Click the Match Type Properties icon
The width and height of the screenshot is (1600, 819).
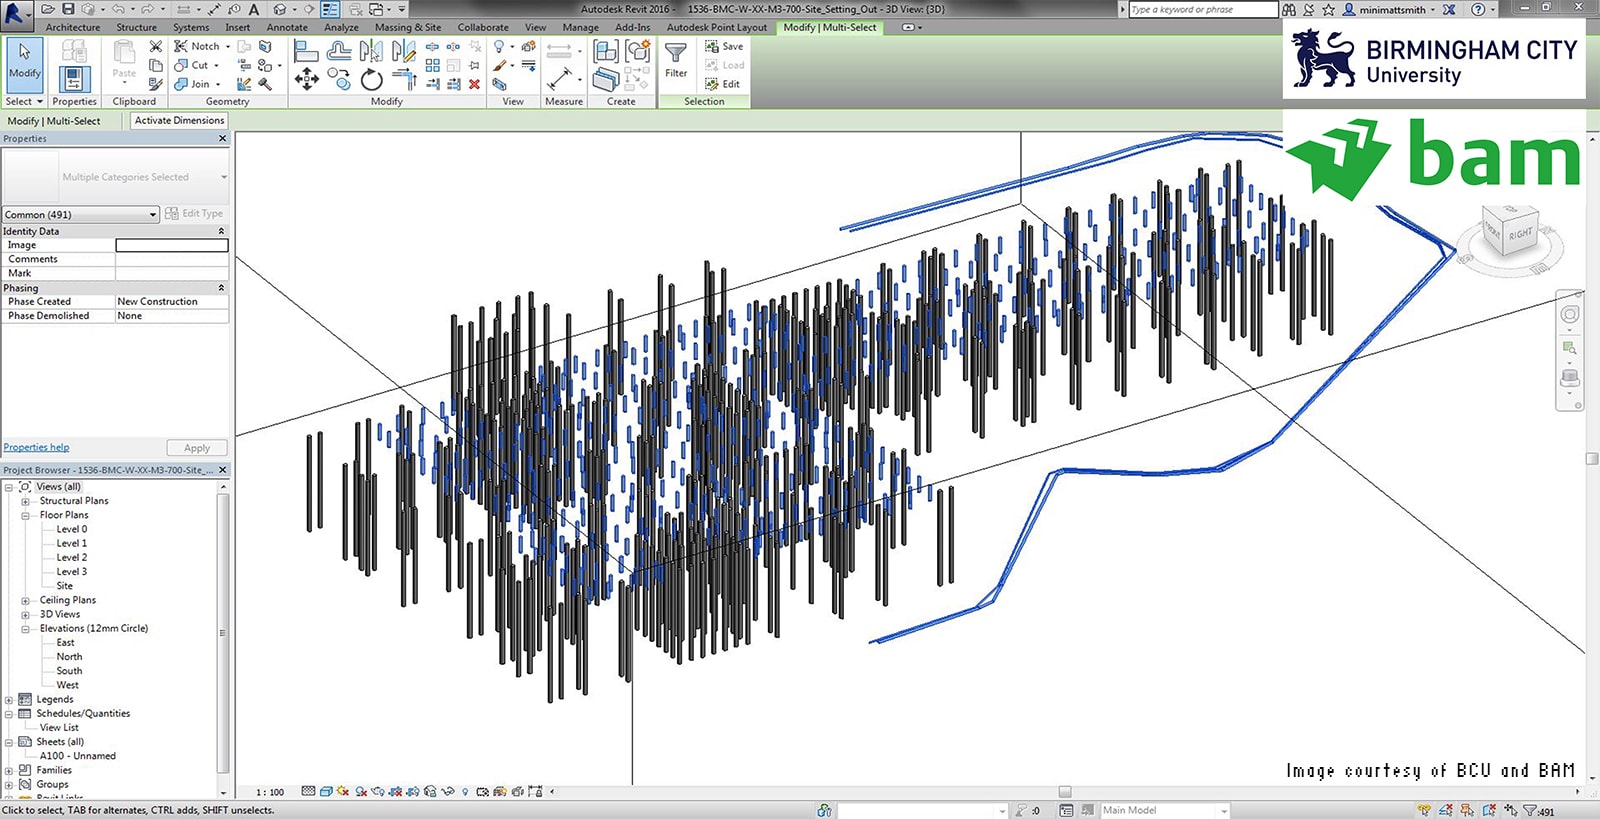[x=155, y=84]
